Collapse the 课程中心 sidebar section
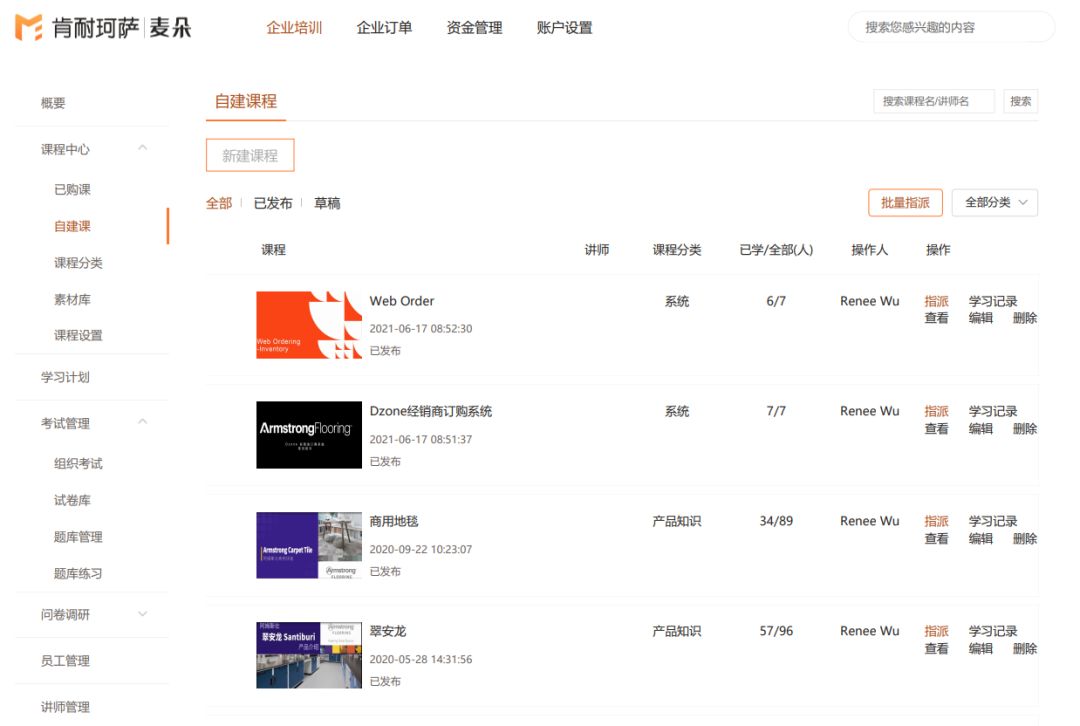Viewport: 1080px width, 726px height. click(x=142, y=149)
